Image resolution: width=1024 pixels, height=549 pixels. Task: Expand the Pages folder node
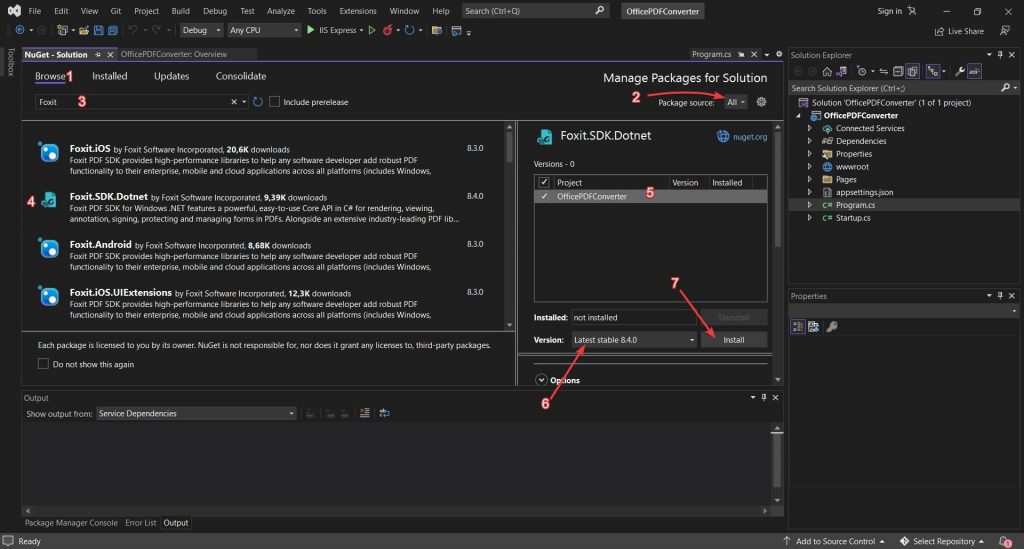click(810, 180)
